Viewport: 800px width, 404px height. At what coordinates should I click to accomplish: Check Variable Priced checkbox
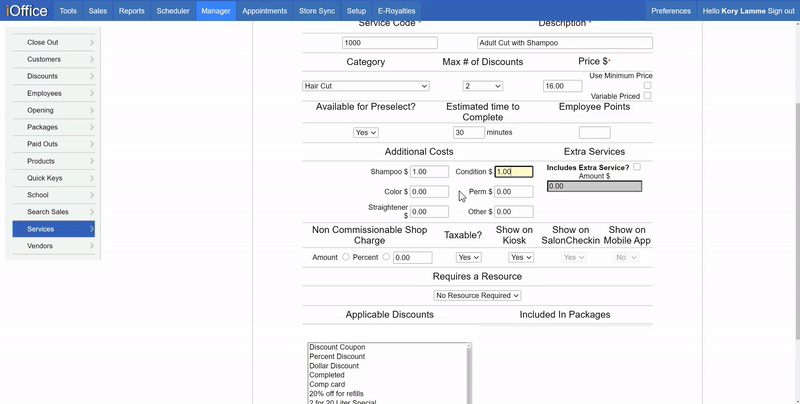click(x=647, y=95)
